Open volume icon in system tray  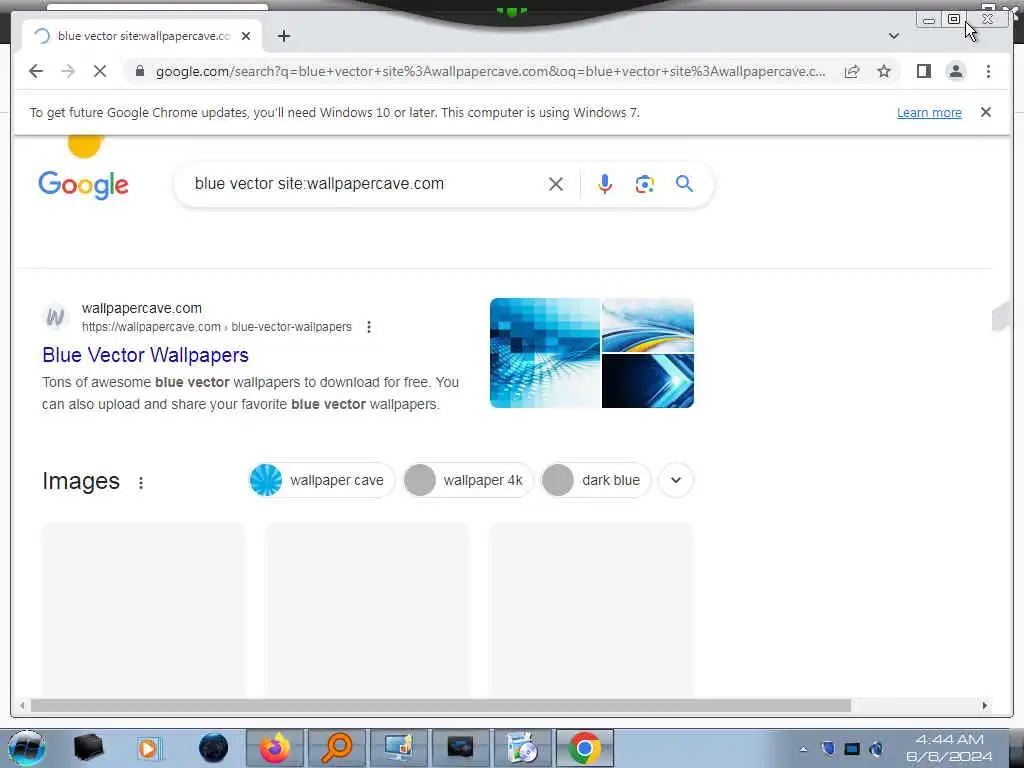point(876,748)
